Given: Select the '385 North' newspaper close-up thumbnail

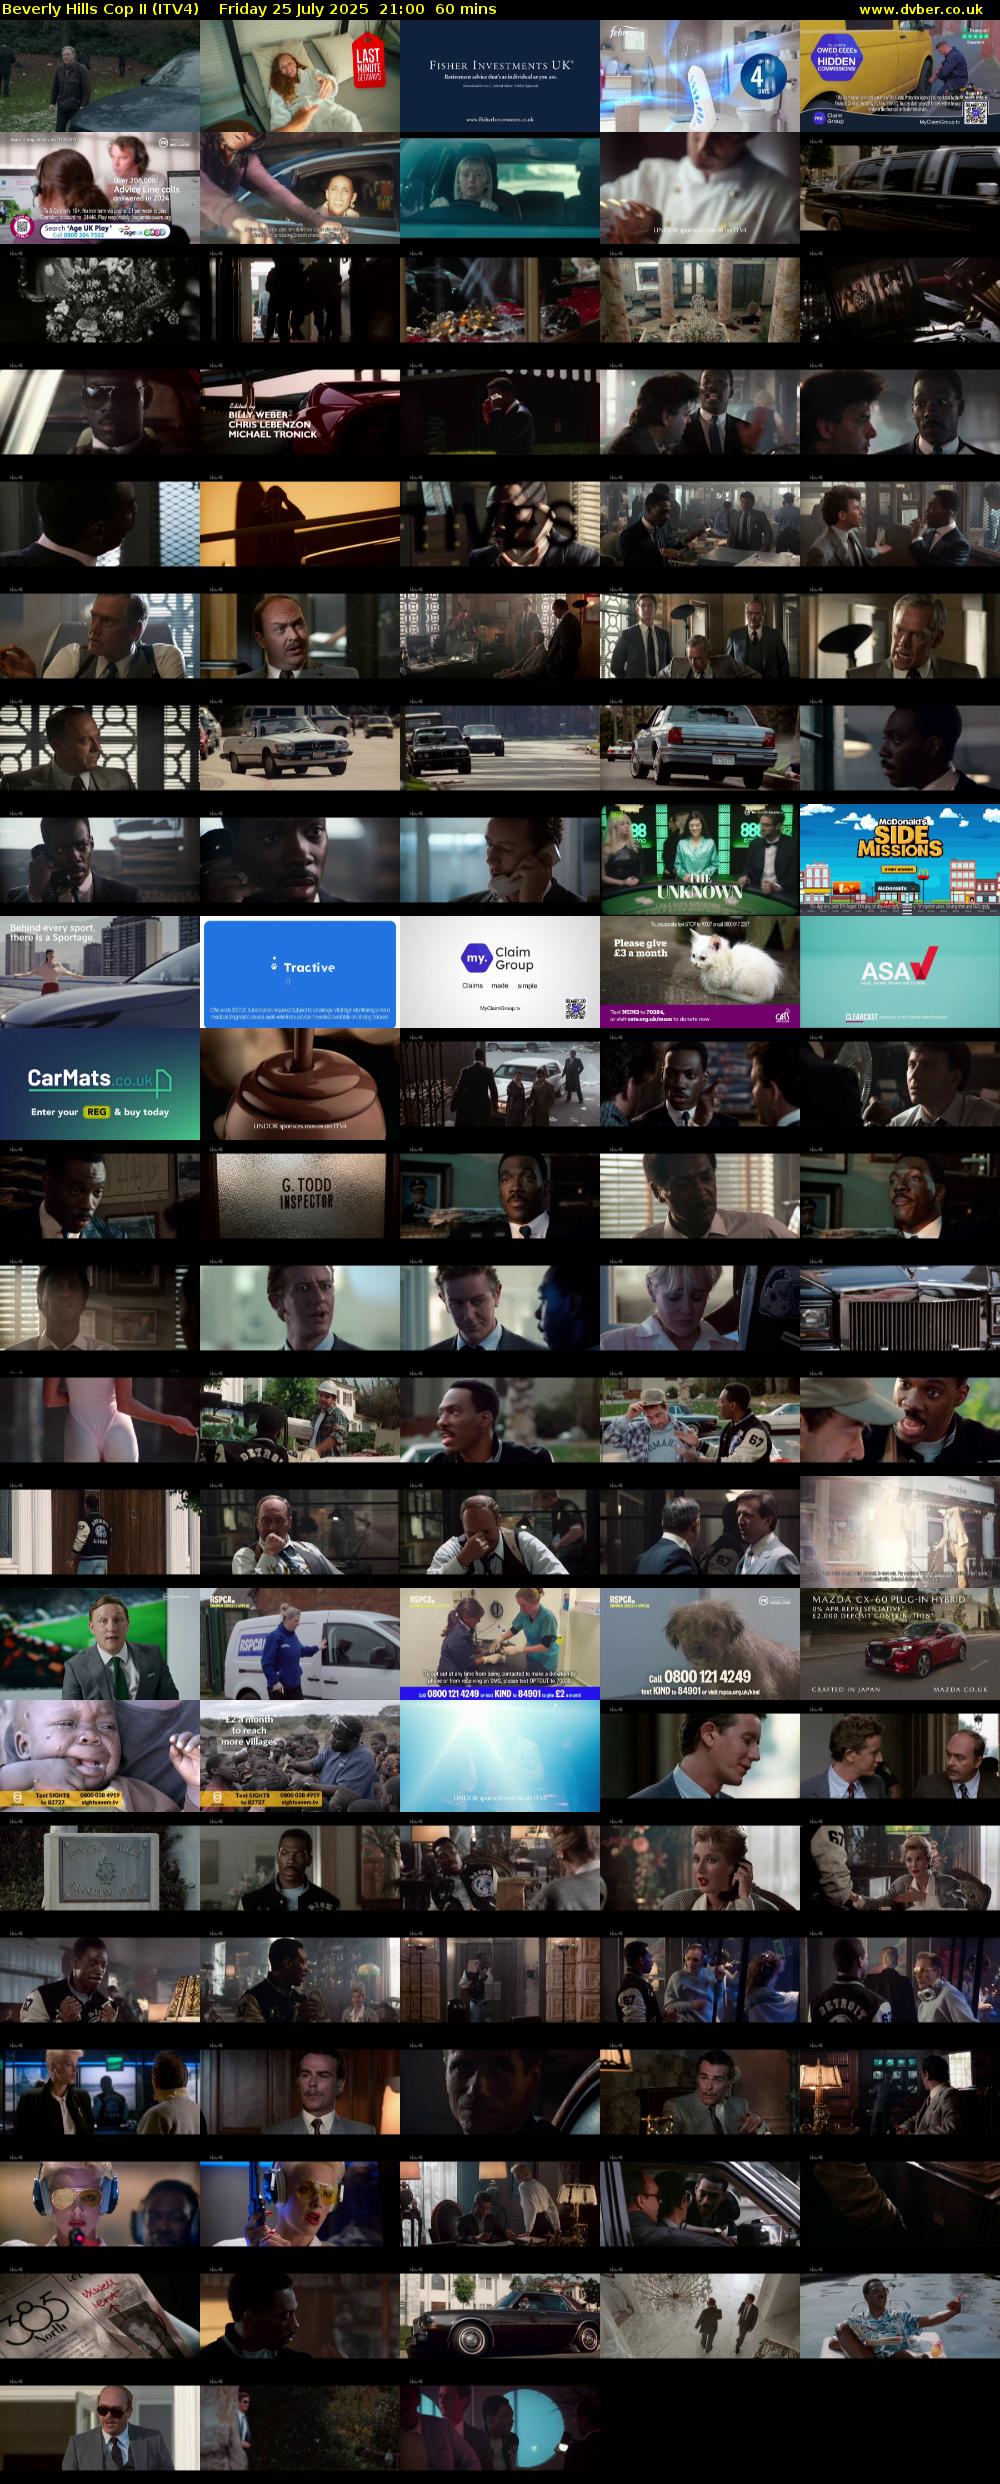Looking at the screenshot, I should pyautogui.click(x=100, y=2316).
